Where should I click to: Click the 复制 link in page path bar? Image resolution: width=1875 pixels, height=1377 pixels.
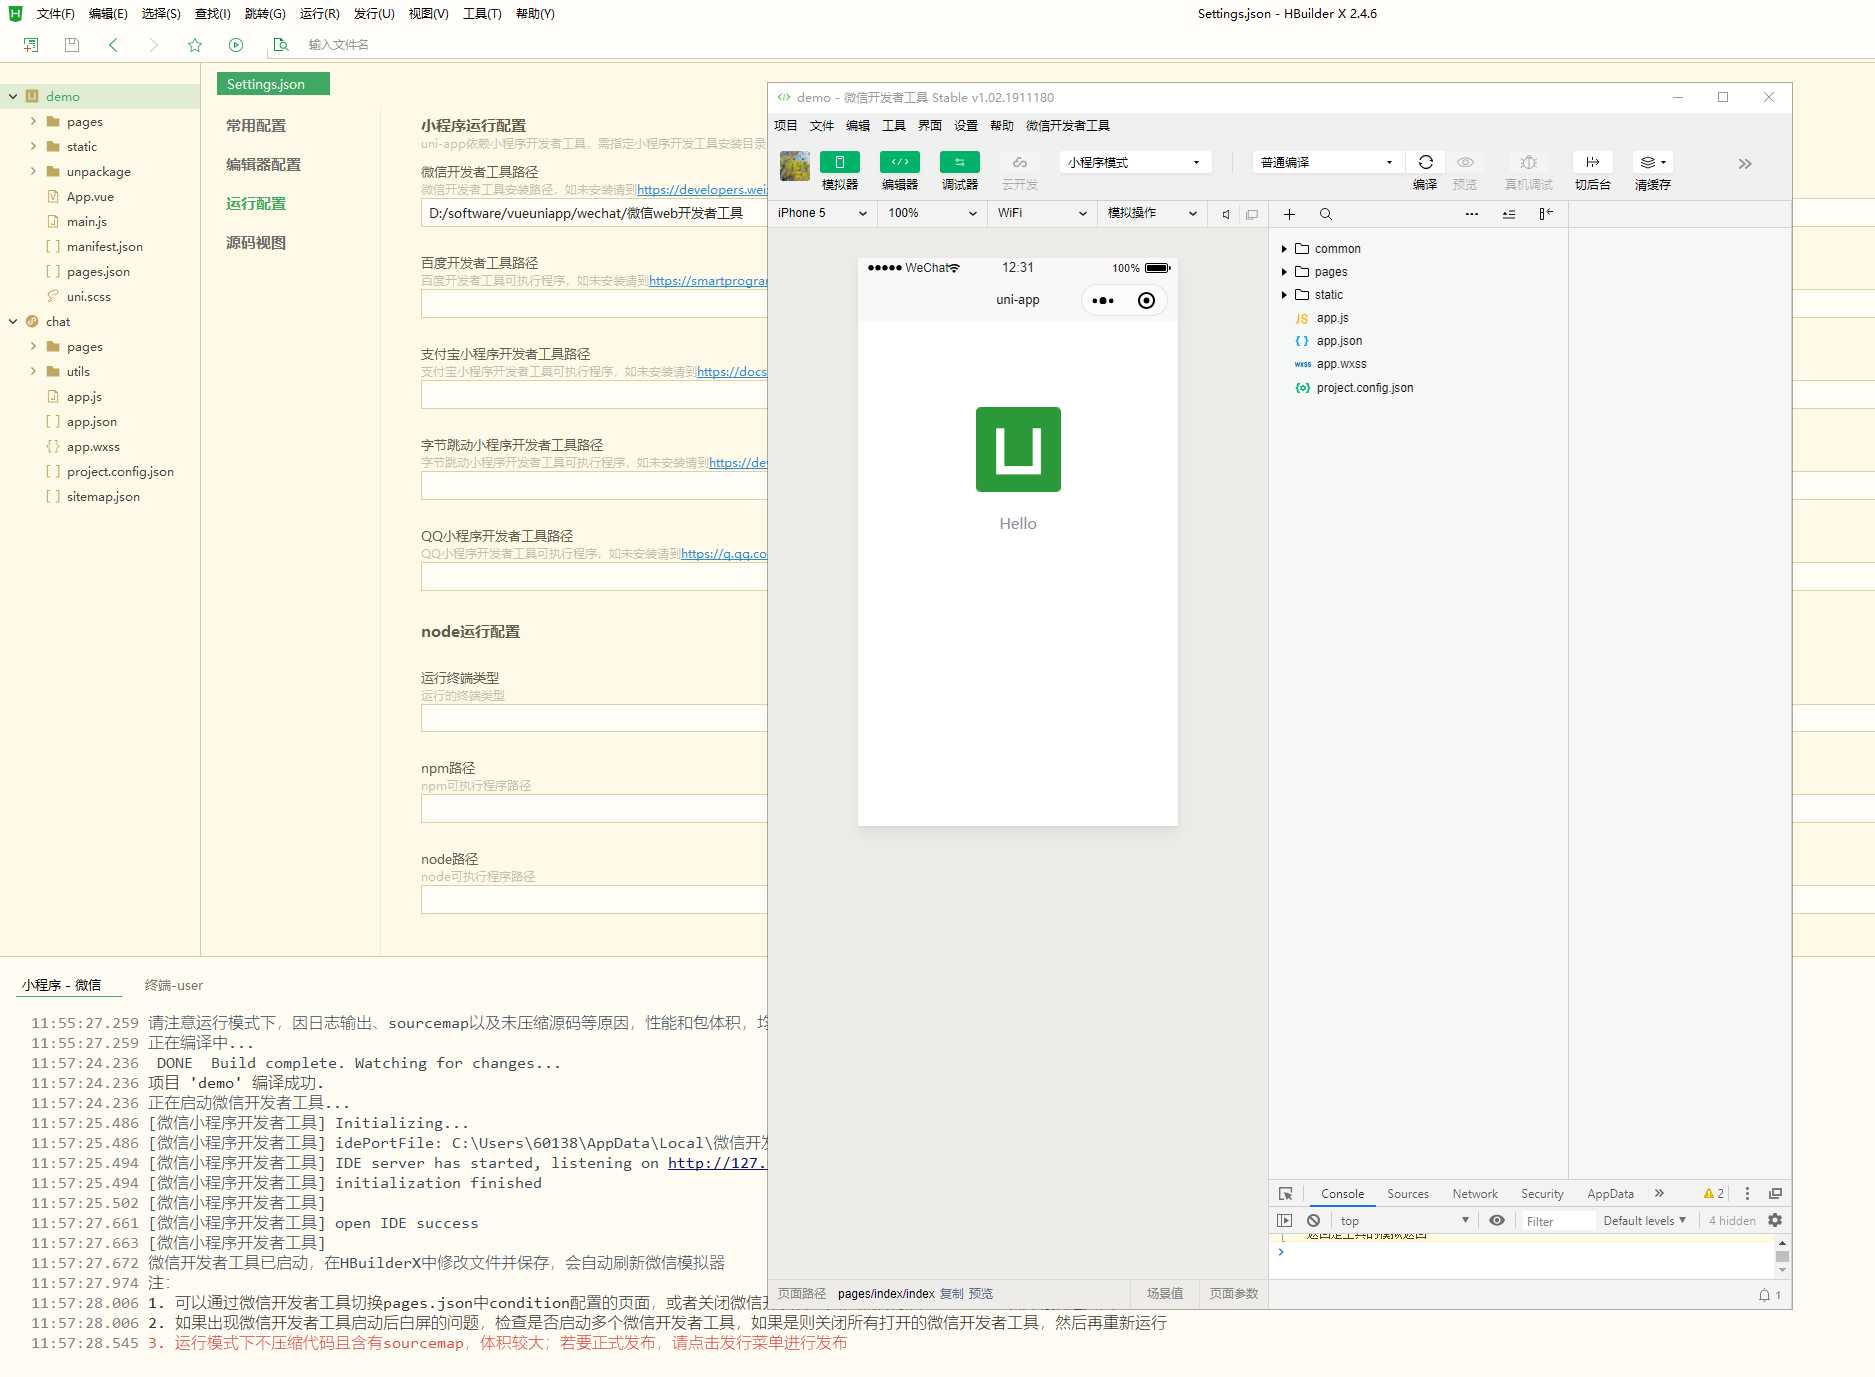coord(952,1294)
